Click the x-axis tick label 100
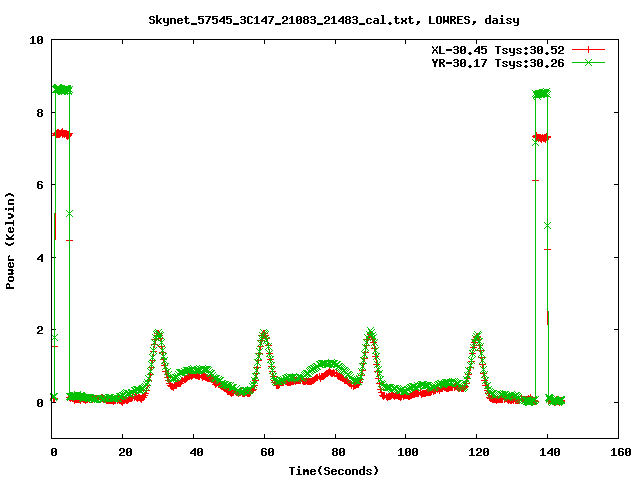 [x=408, y=452]
